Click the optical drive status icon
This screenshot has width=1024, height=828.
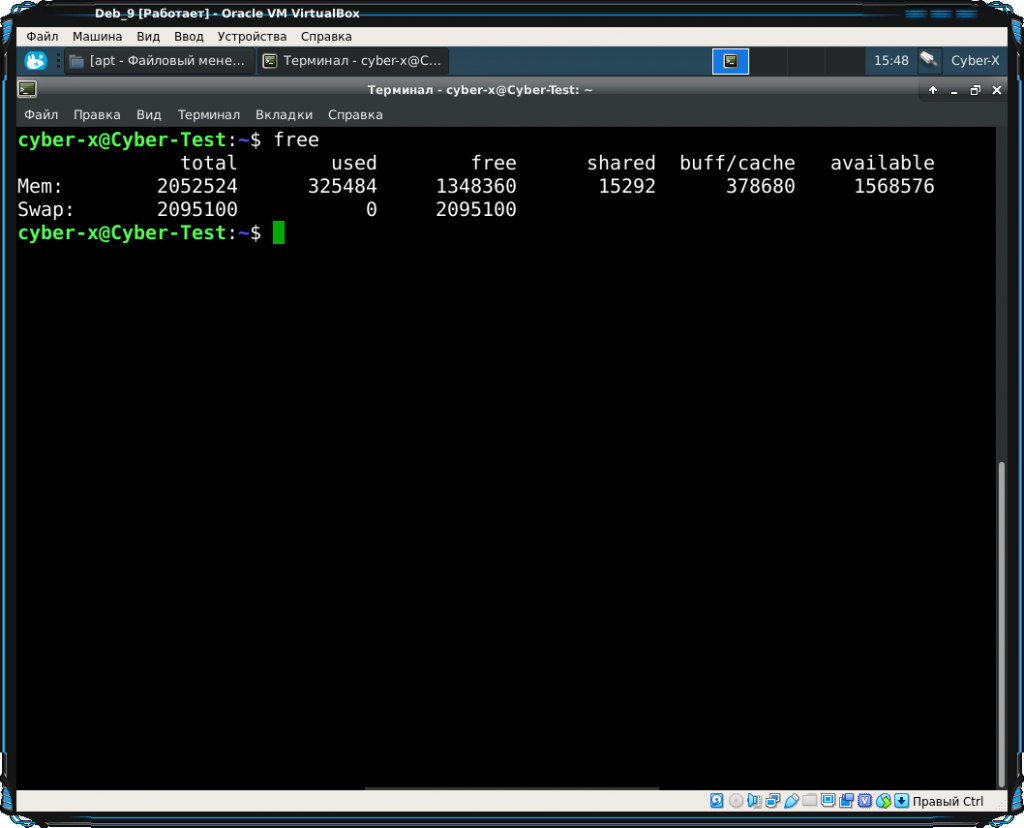pos(735,801)
